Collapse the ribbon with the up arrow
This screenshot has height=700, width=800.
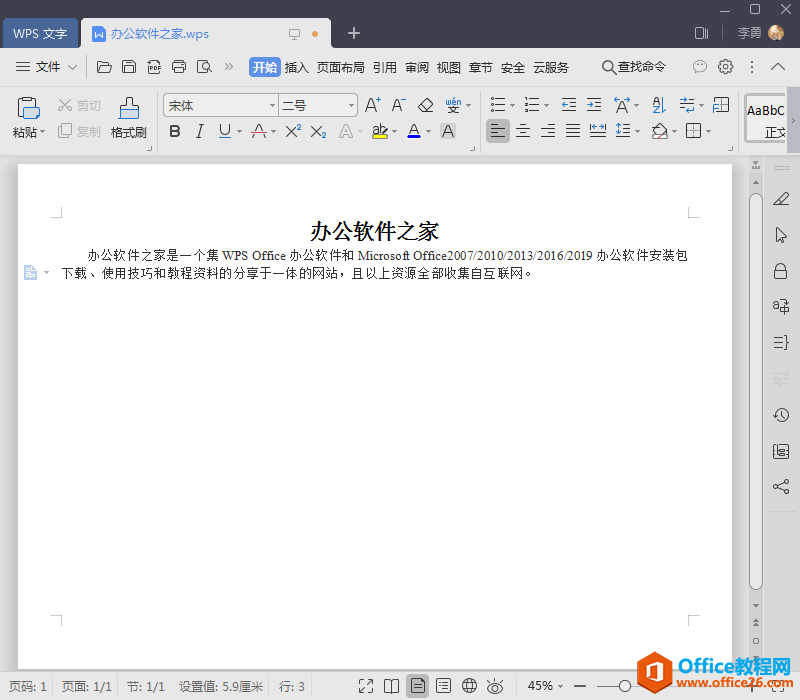click(778, 67)
